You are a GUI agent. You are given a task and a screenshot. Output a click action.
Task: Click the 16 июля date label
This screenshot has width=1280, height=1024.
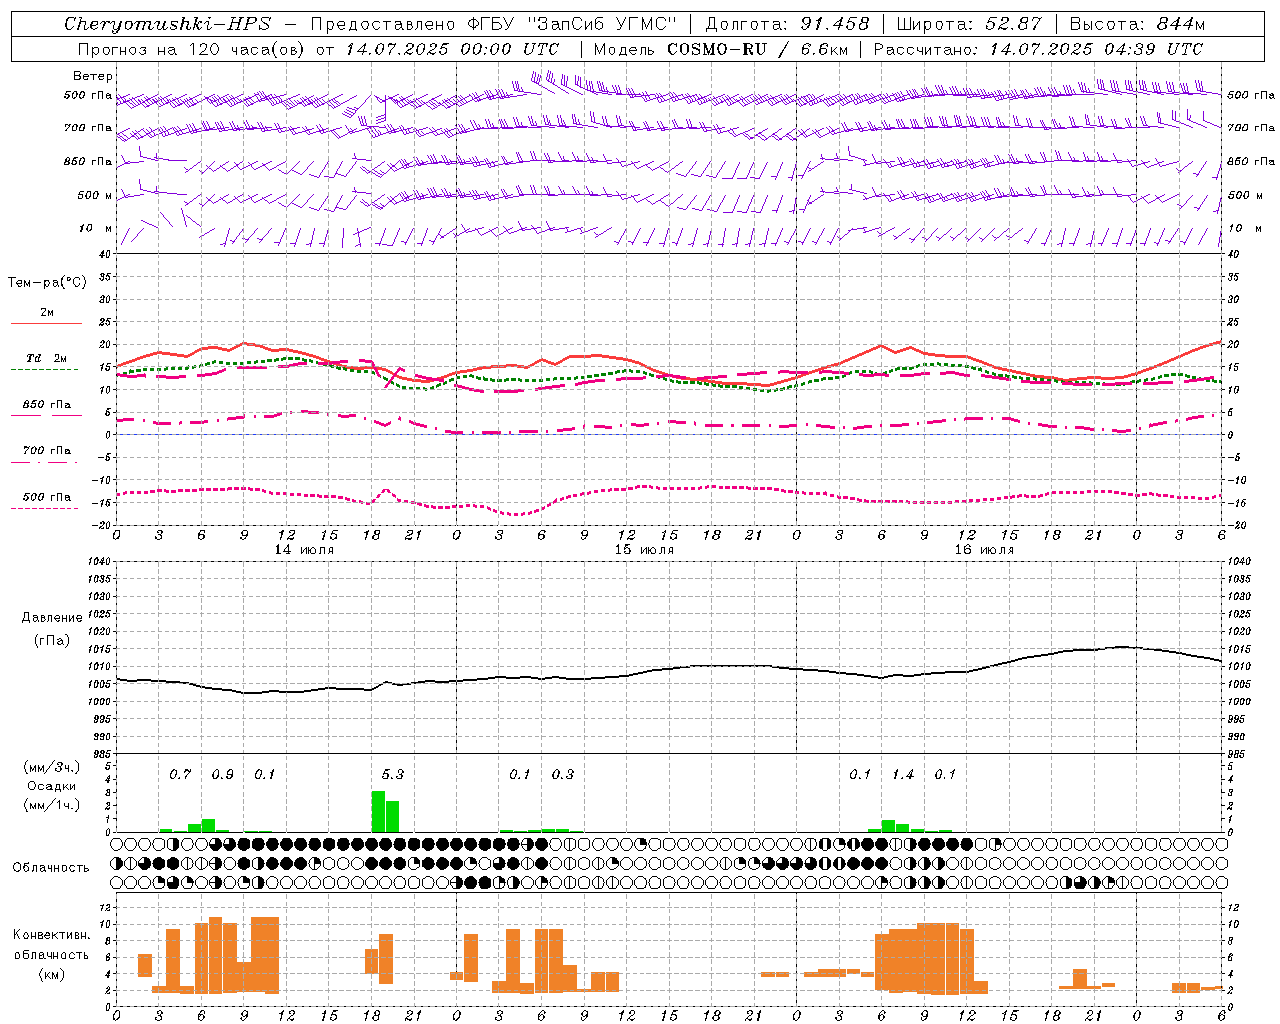[x=984, y=550]
